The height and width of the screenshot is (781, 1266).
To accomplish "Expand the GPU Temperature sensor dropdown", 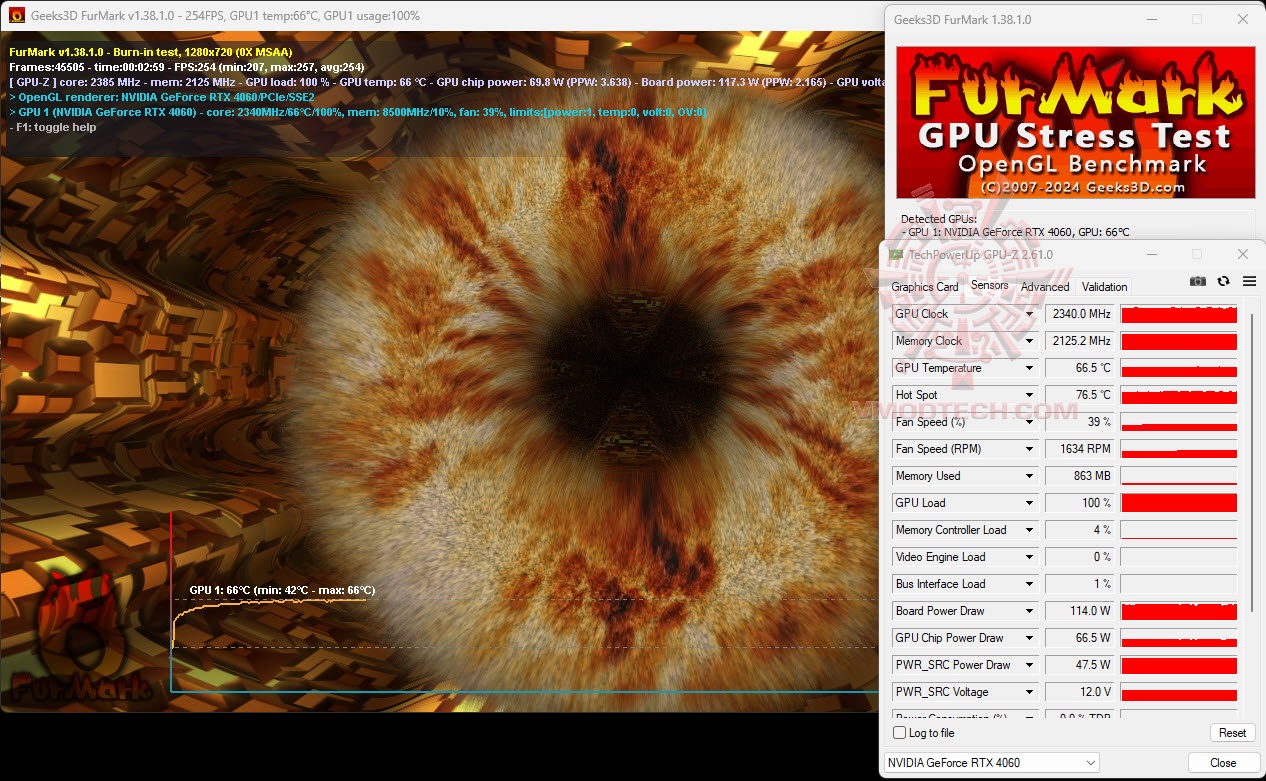I will [1029, 368].
